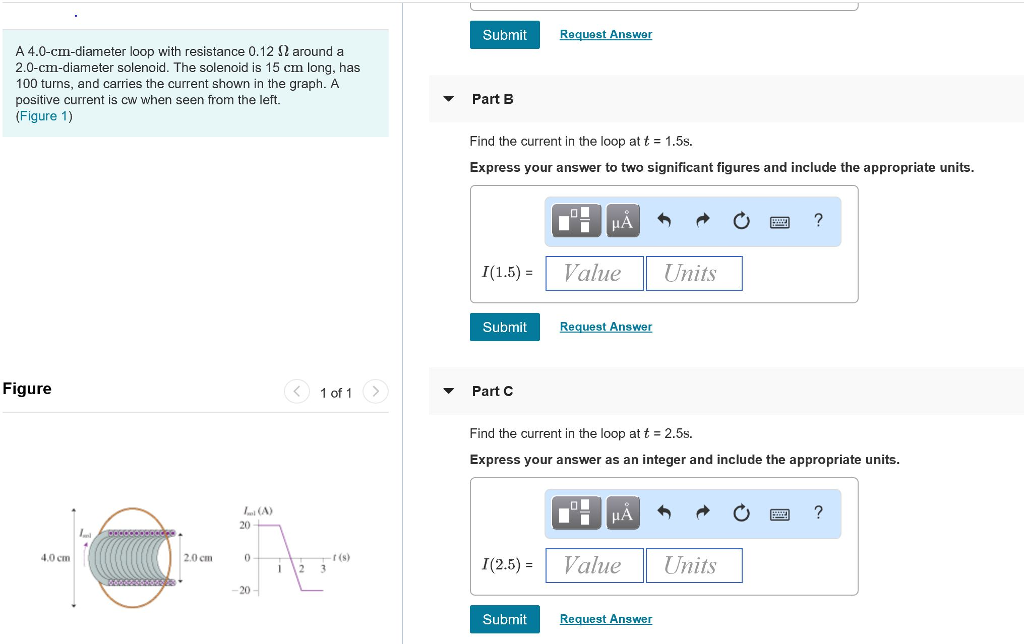Submit the Part B answer
Screen dimensions: 1024x644
(x=504, y=326)
